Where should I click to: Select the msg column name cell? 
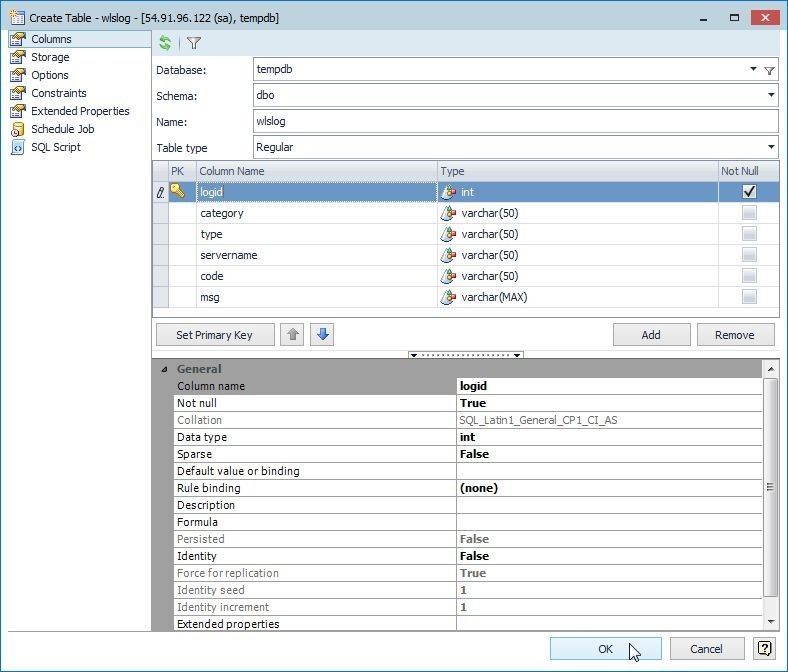pyautogui.click(x=317, y=298)
